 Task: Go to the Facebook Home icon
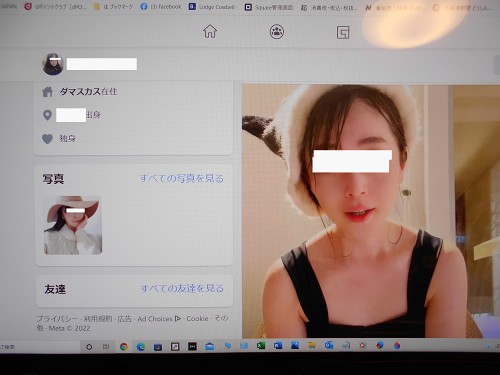pos(210,32)
